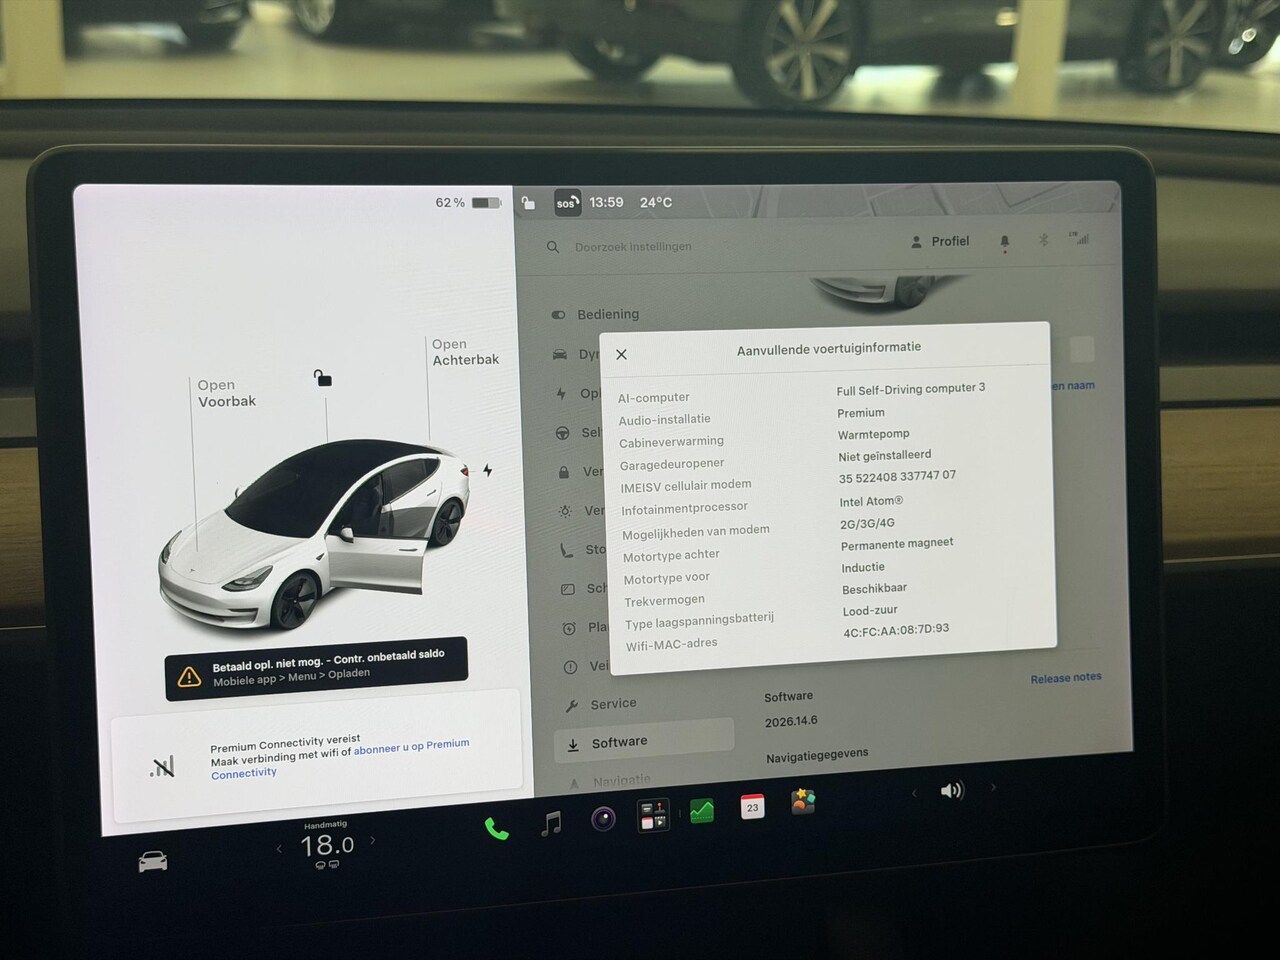This screenshot has width=1280, height=960.
Task: Select the Warmtepomp value
Action: pos(874,434)
